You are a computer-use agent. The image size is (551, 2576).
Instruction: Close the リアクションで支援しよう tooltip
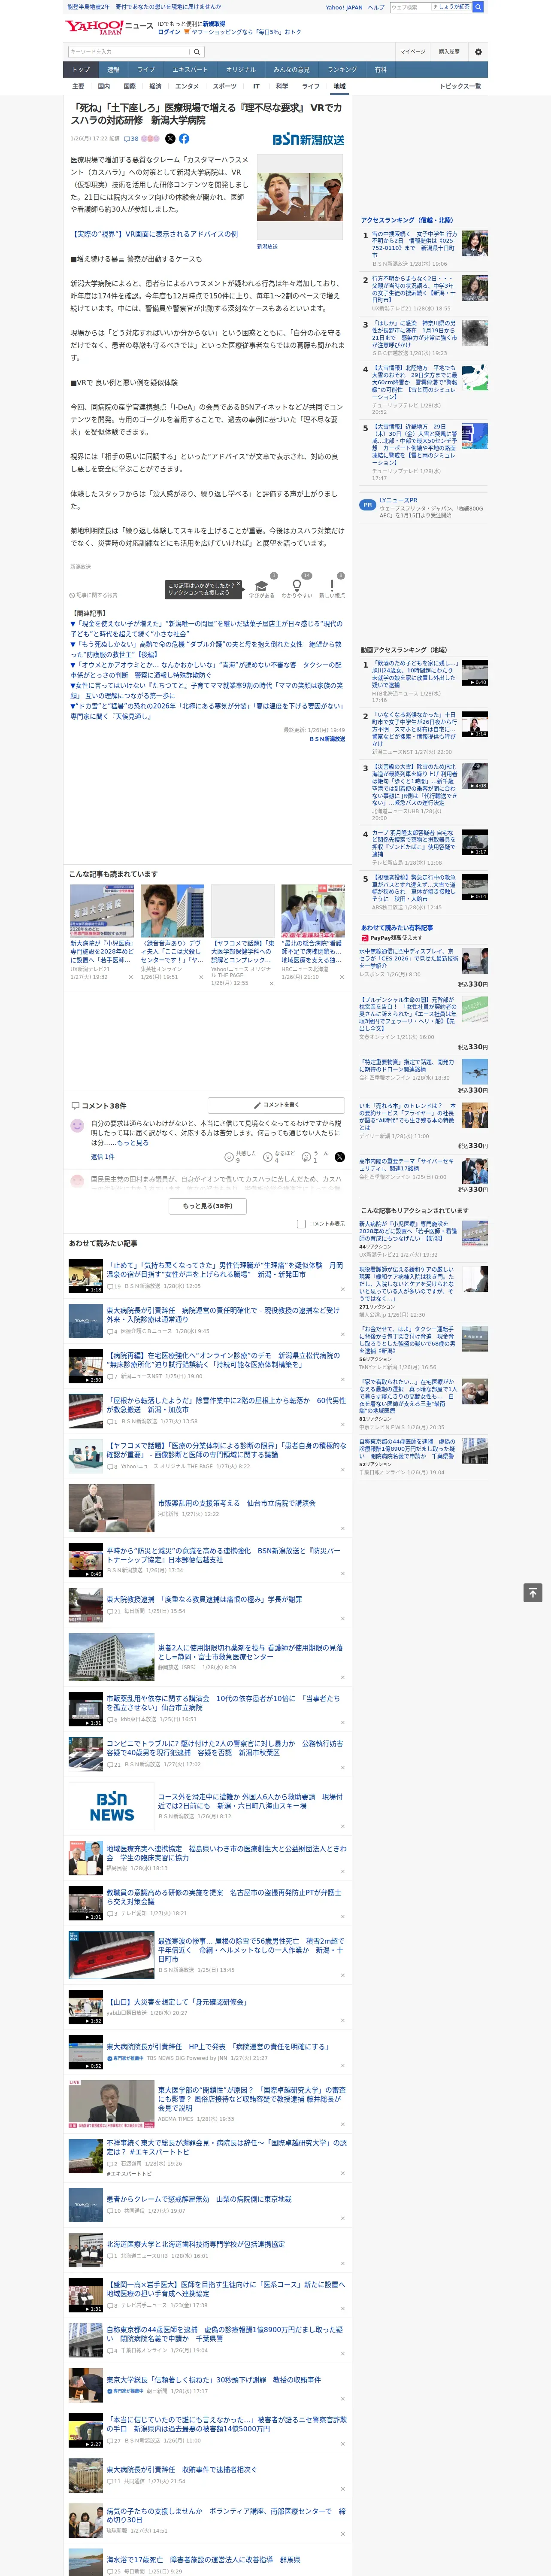240,584
